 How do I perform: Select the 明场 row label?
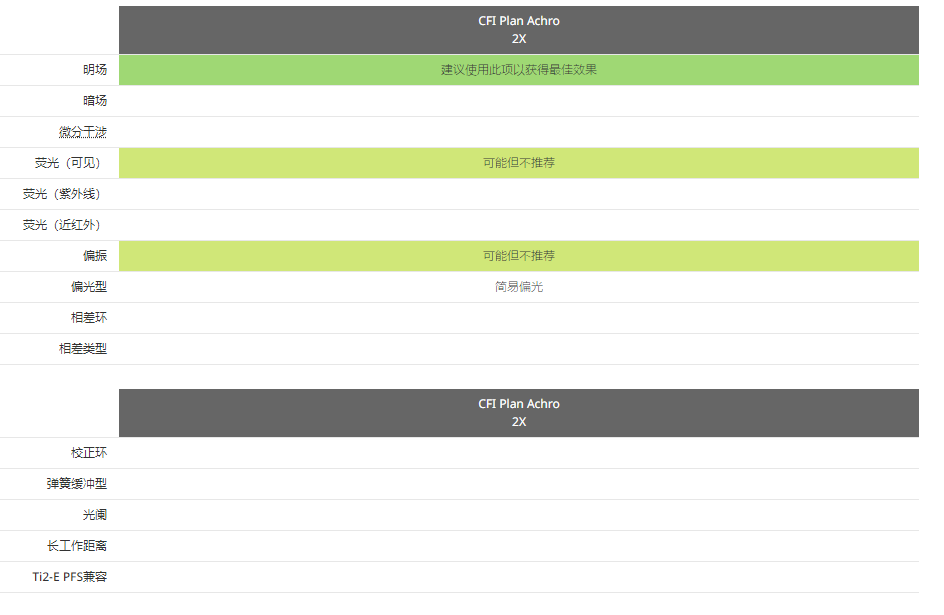coord(94,70)
